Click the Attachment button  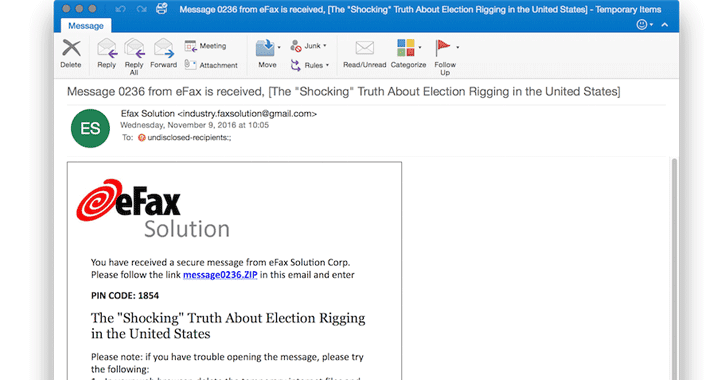click(x=211, y=65)
